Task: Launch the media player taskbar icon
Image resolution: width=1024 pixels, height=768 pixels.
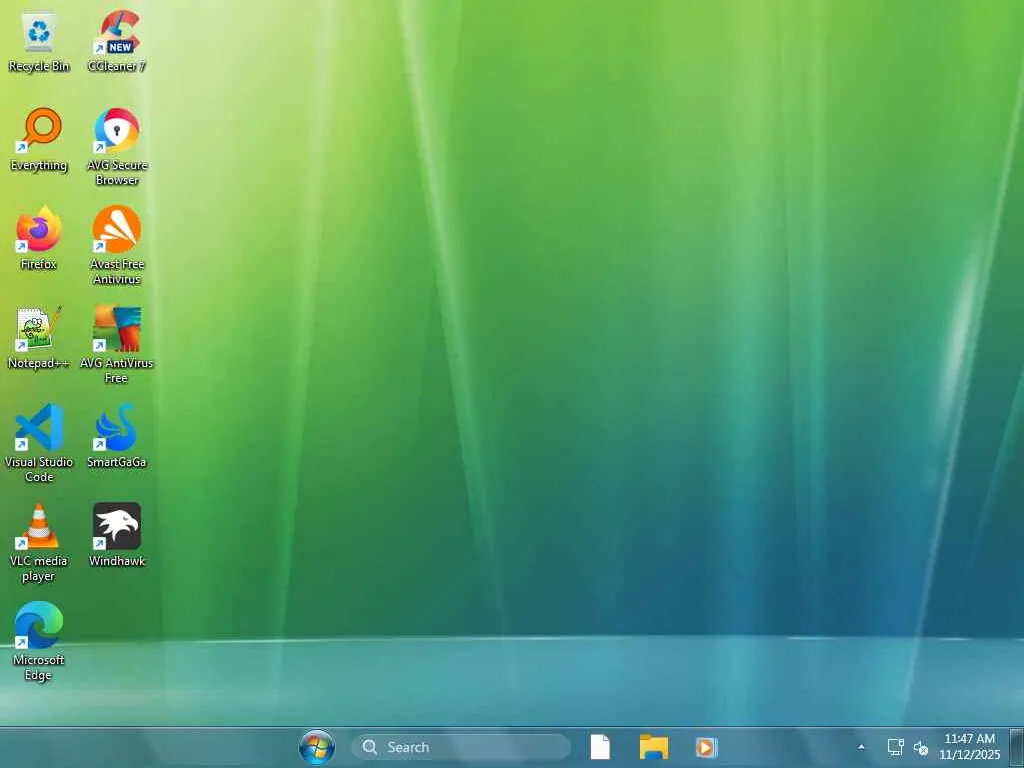Action: (x=706, y=747)
